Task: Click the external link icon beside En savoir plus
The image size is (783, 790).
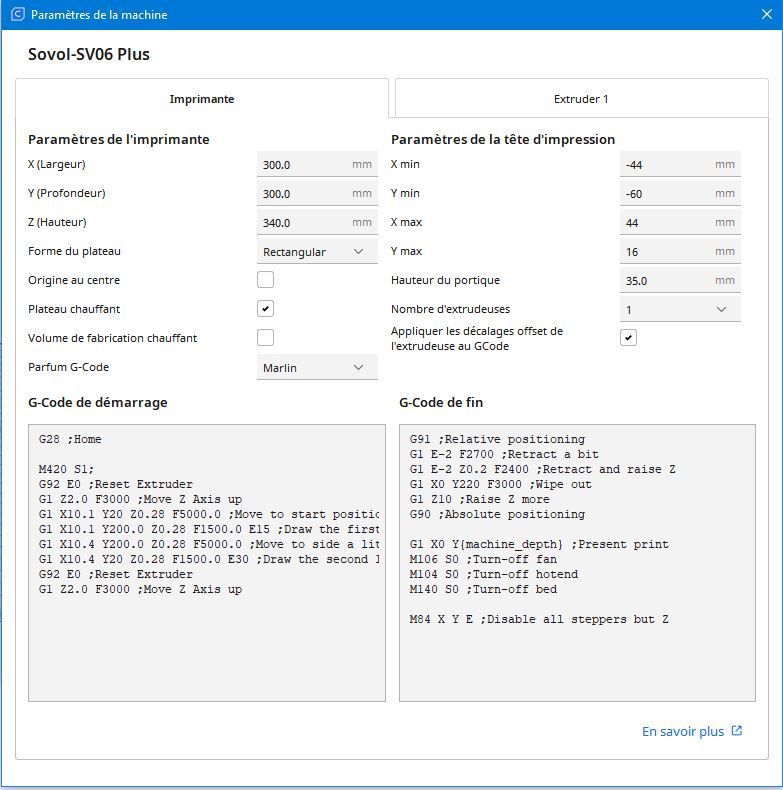Action: point(737,731)
